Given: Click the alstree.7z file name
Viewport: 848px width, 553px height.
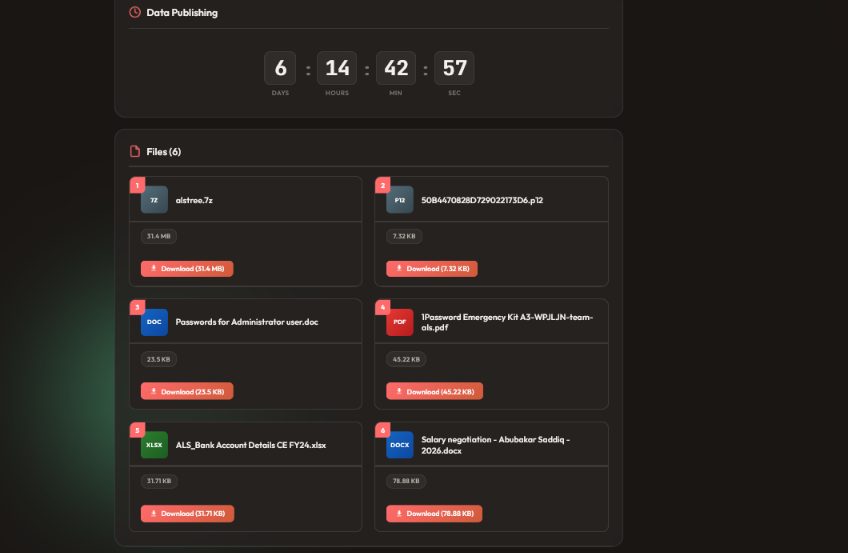Looking at the screenshot, I should point(194,200).
